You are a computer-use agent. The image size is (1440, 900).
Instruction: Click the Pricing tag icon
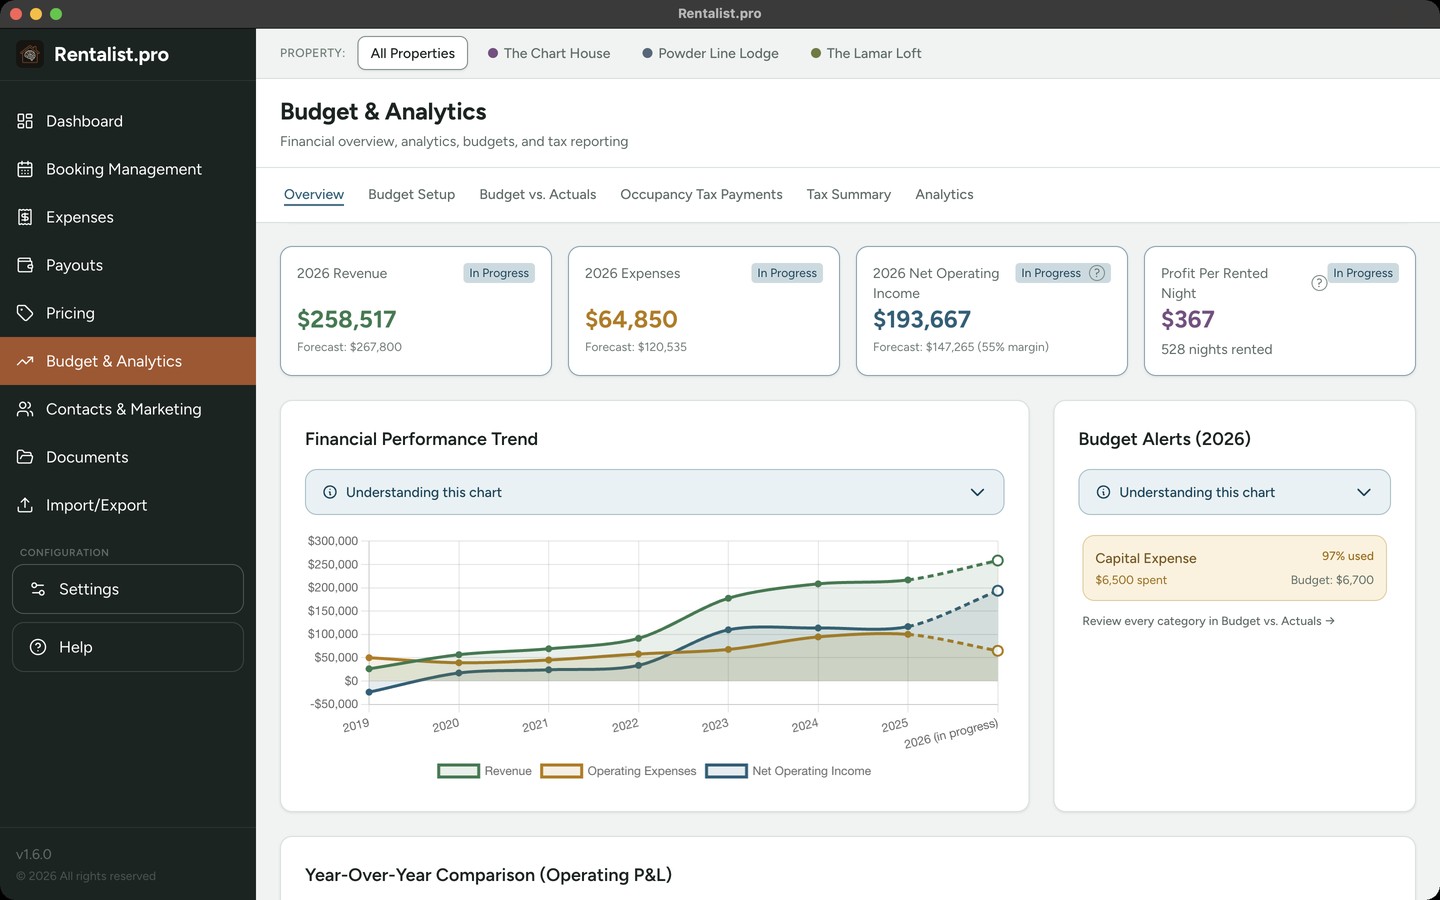(x=25, y=313)
